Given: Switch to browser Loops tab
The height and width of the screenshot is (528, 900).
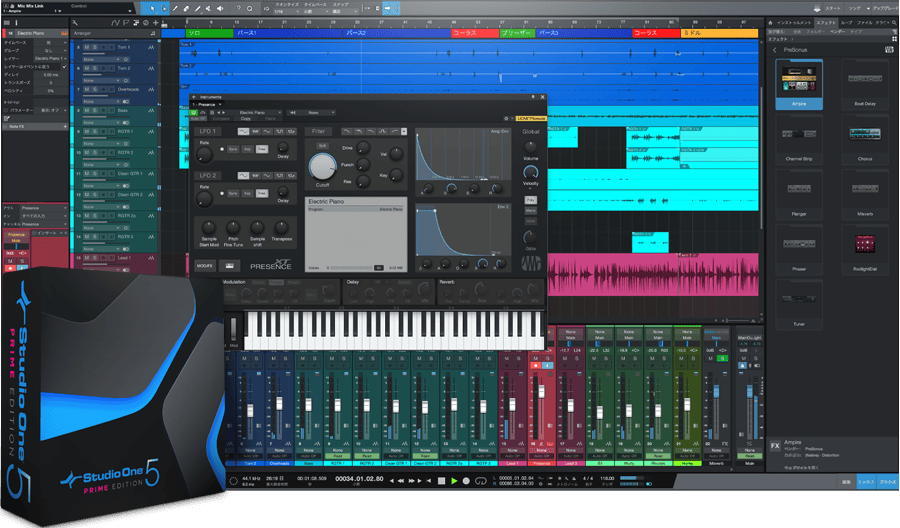Looking at the screenshot, I should click(847, 22).
